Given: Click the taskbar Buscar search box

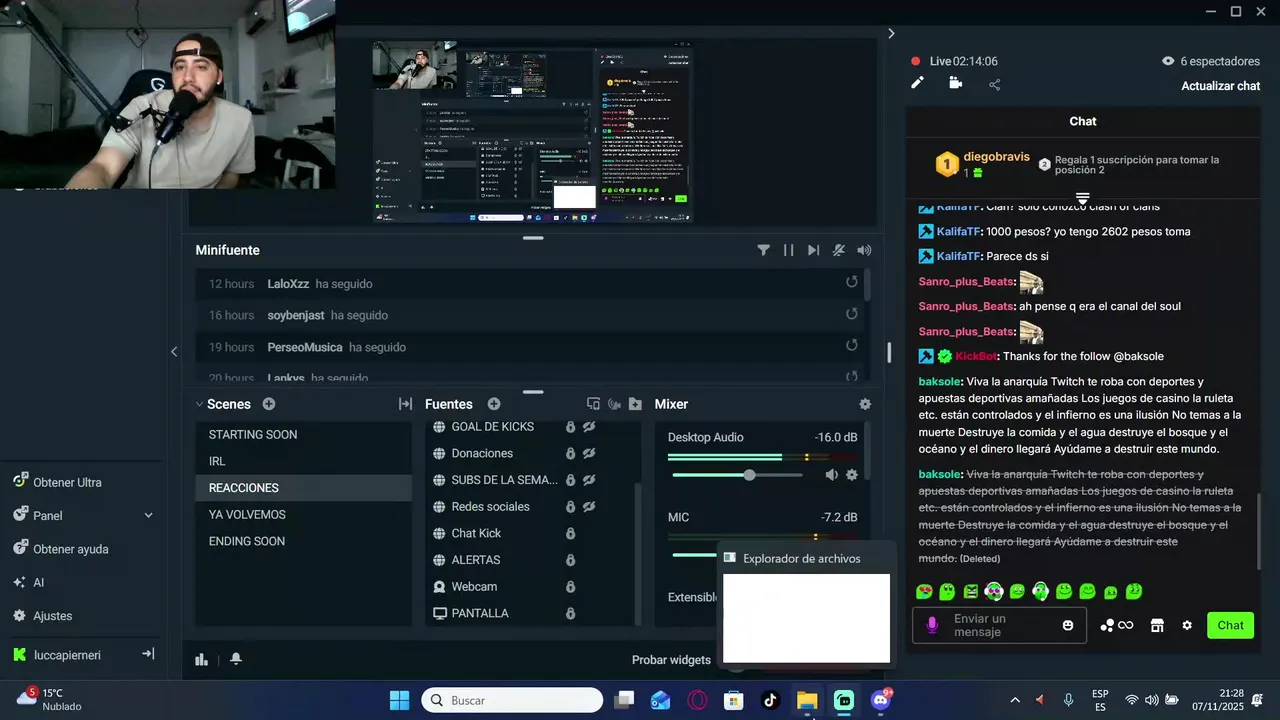Looking at the screenshot, I should point(512,700).
